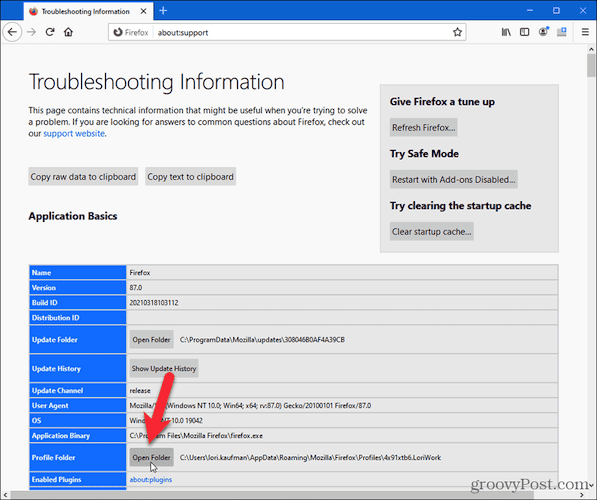
Task: Open the Library icon in toolbar
Action: pos(506,32)
